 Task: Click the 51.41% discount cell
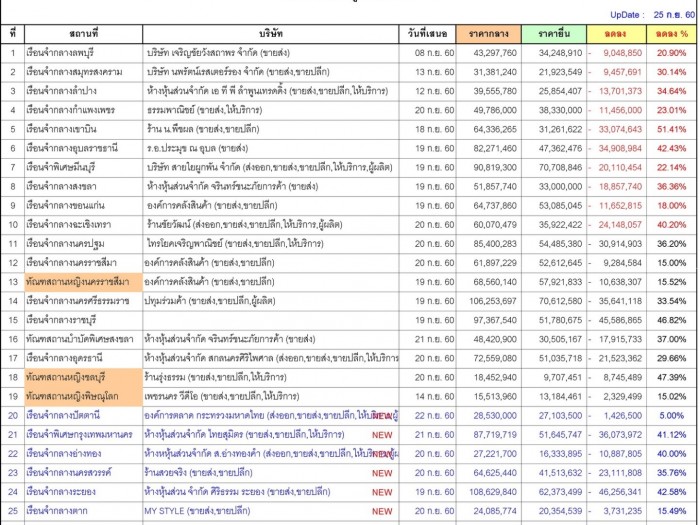670,129
